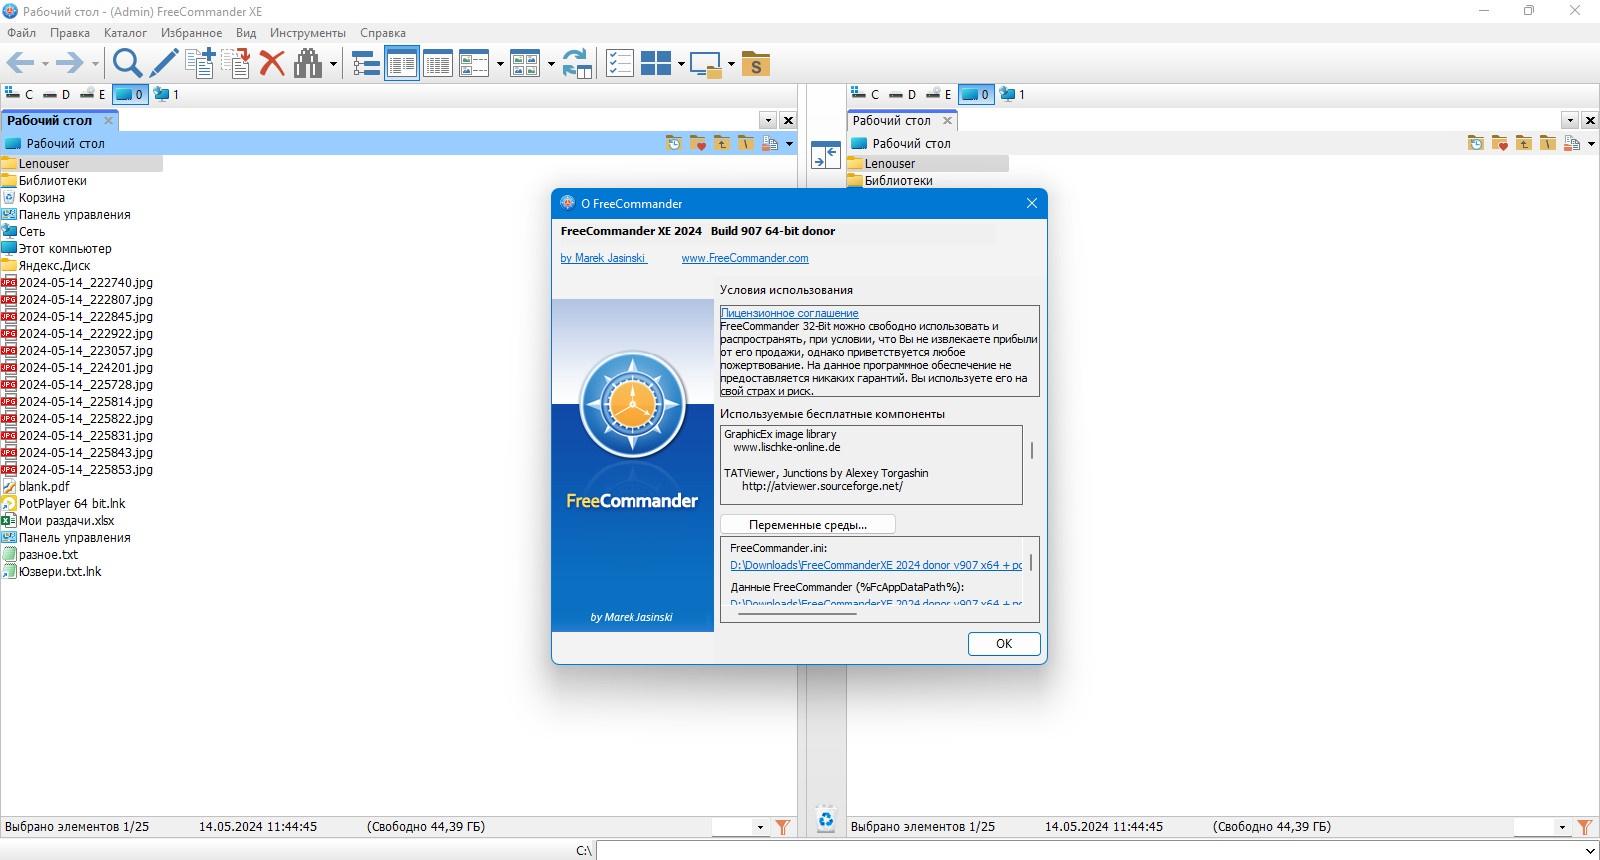The width and height of the screenshot is (1600, 860).
Task: Open the Каталог menu
Action: click(125, 33)
